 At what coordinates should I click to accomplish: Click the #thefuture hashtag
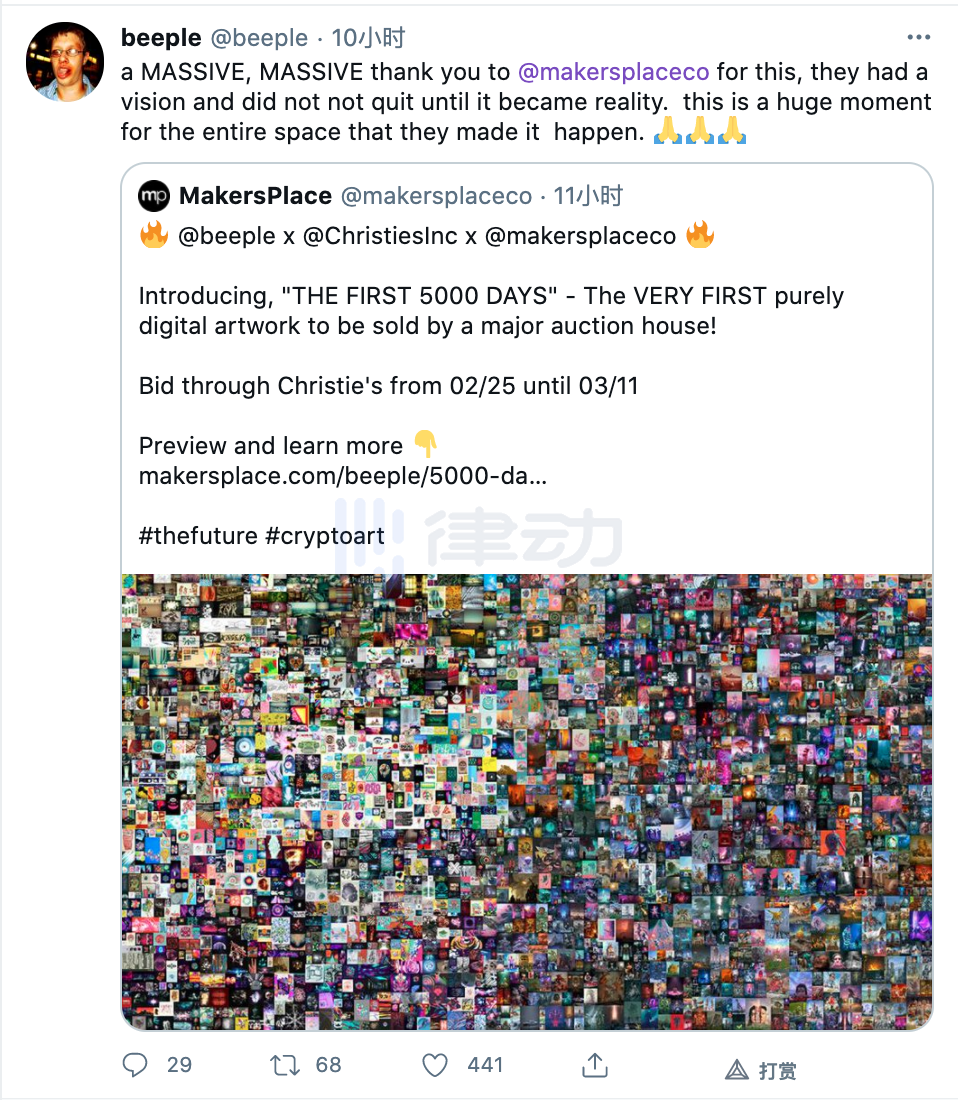click(198, 536)
